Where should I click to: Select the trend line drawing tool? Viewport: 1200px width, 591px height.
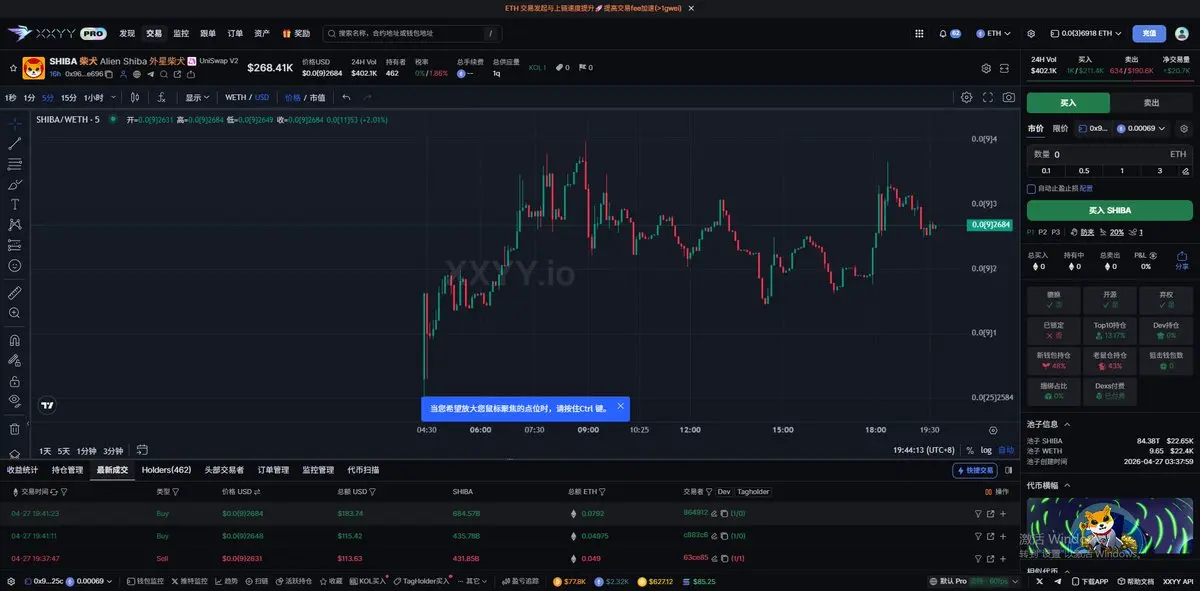(14, 144)
